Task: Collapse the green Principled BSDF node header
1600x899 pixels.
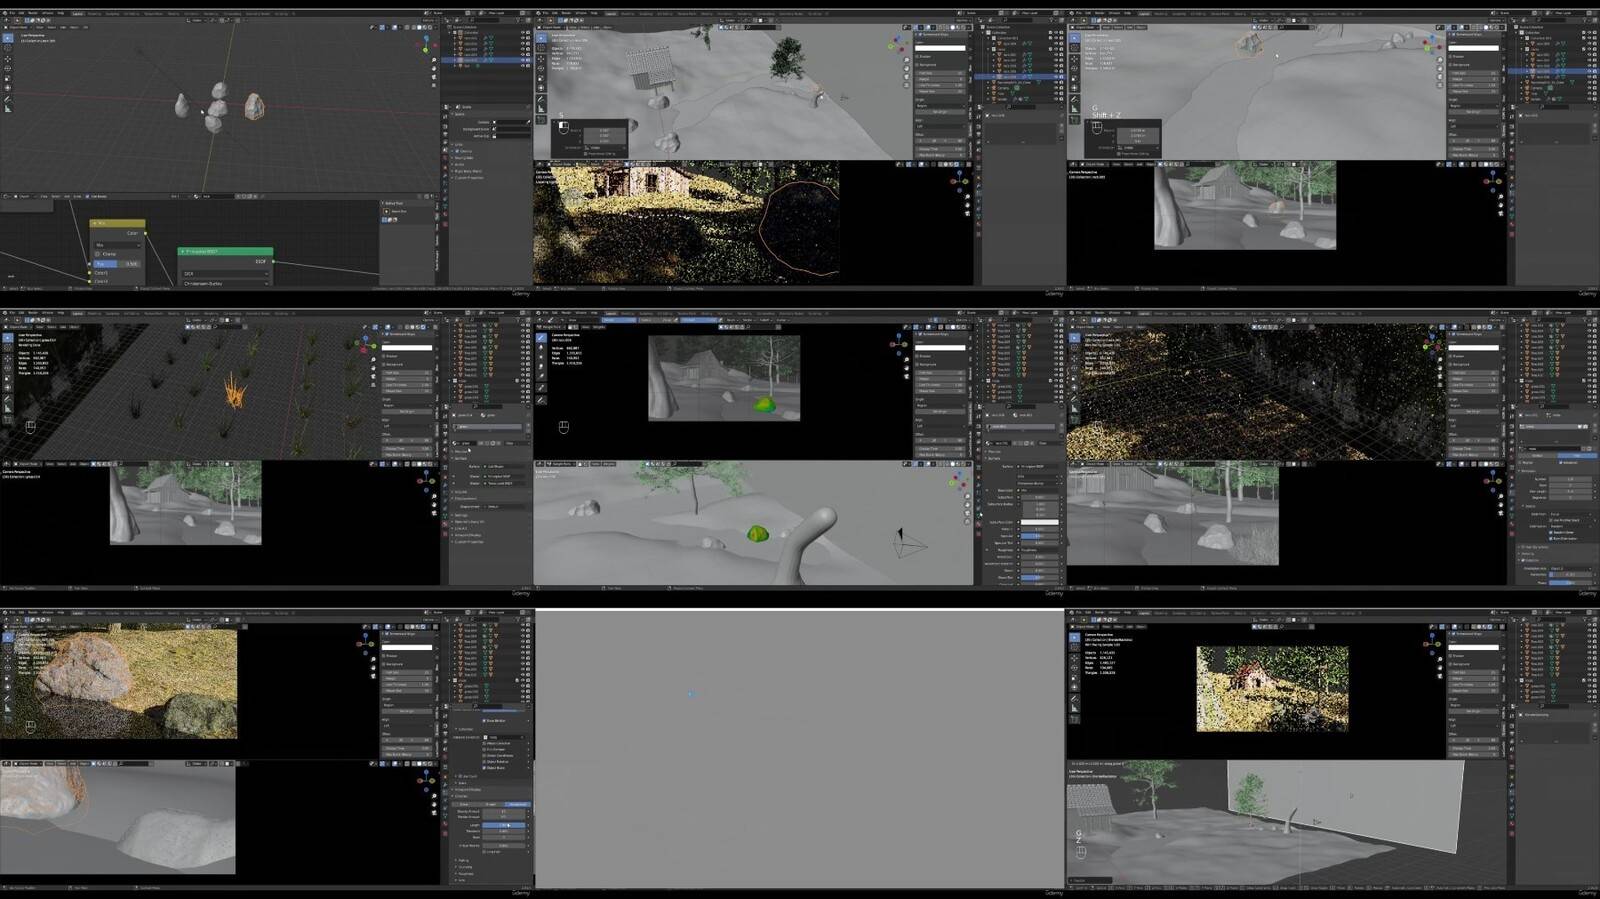Action: [183, 252]
